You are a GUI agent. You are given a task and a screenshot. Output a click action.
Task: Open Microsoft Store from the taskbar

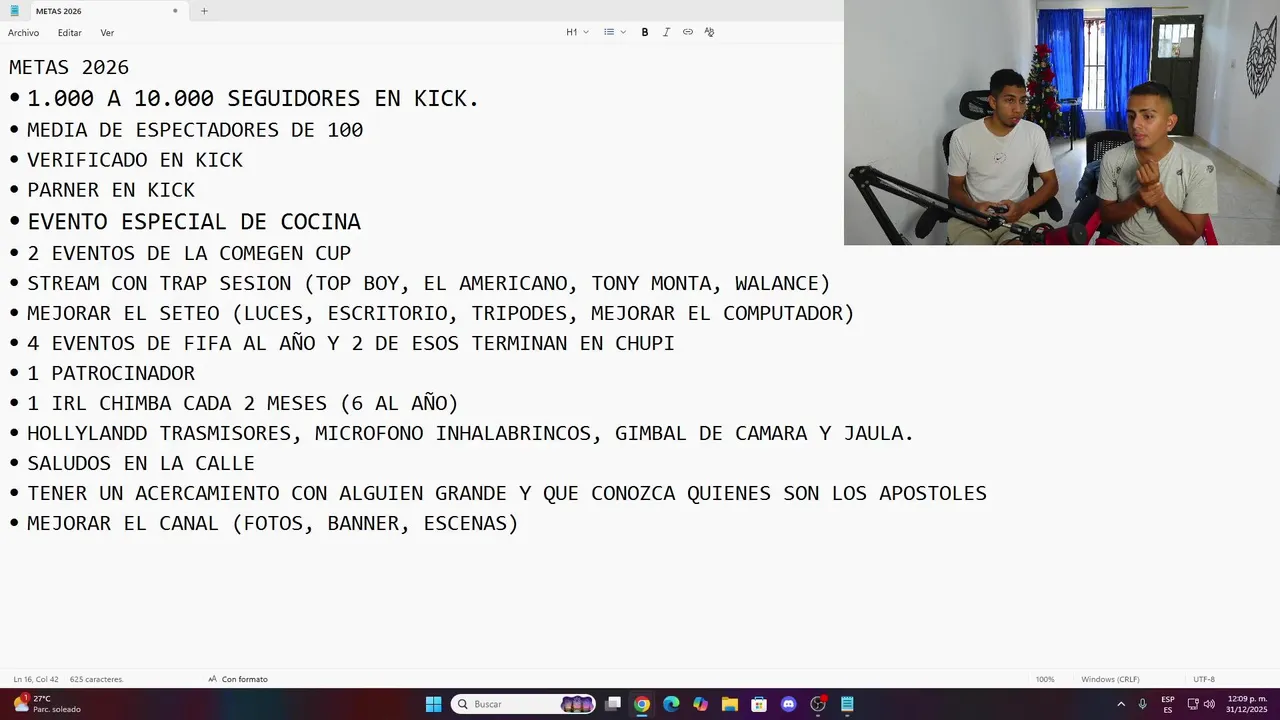[x=759, y=704]
